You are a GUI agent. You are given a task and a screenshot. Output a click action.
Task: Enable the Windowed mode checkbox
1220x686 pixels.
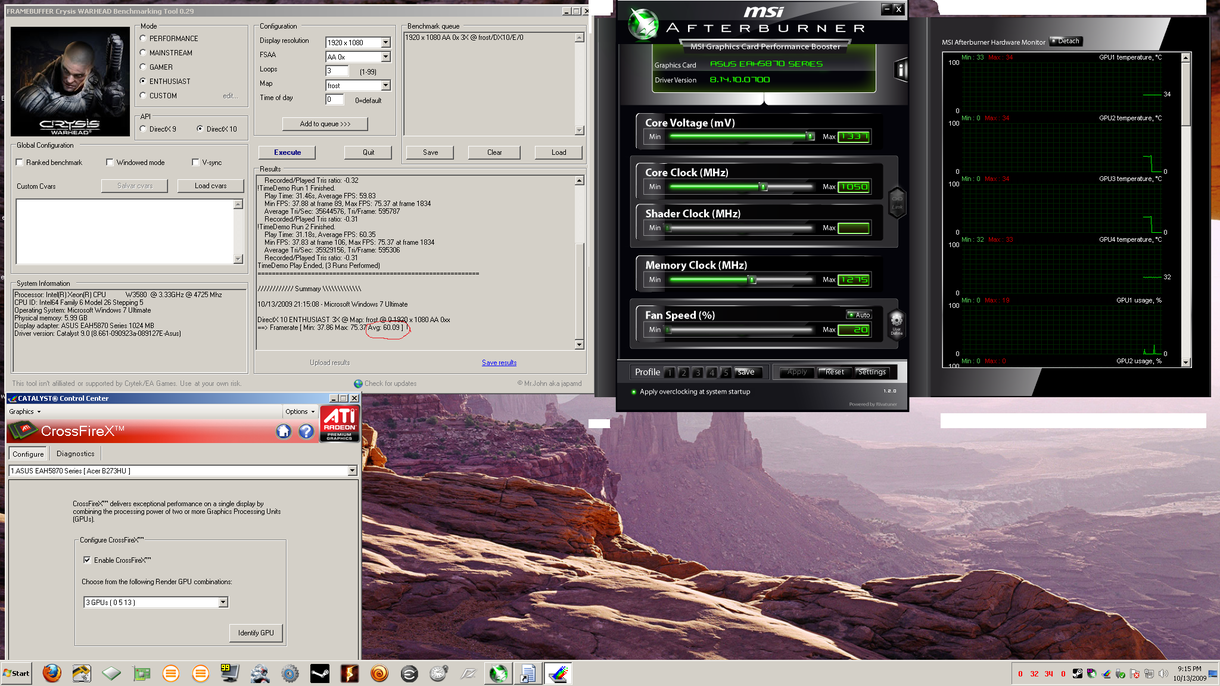click(109, 162)
